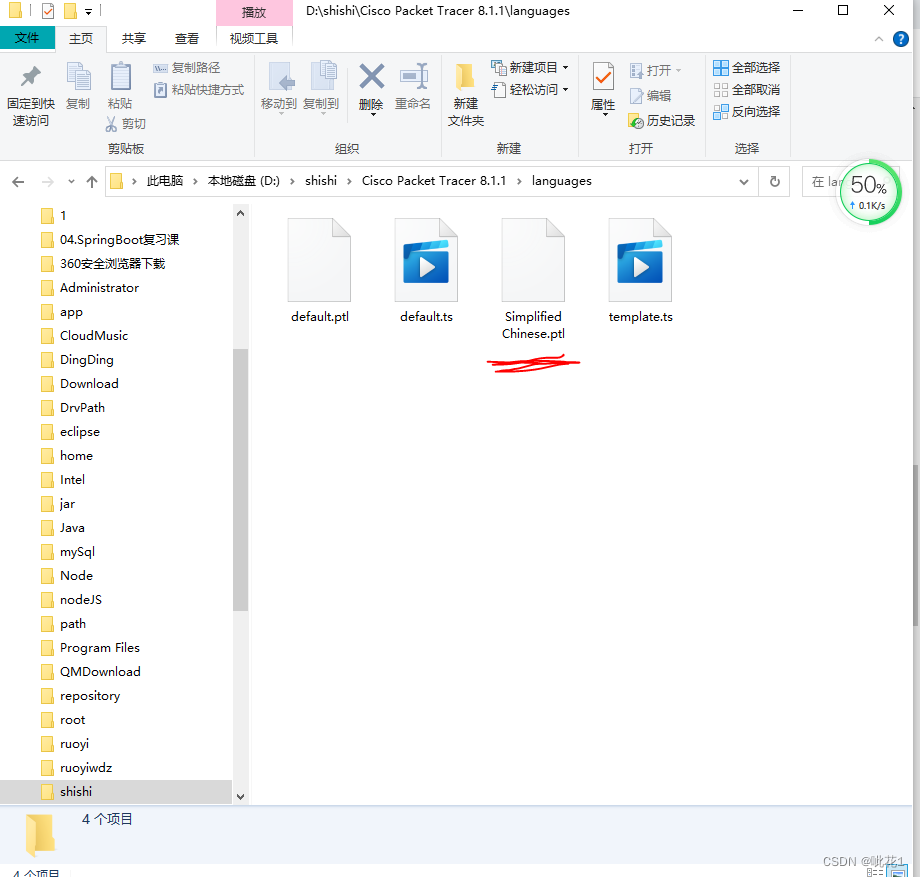The image size is (920, 877).
Task: Click Cisco Packet Tracer 8.1.1 breadcrumb
Action: point(434,181)
